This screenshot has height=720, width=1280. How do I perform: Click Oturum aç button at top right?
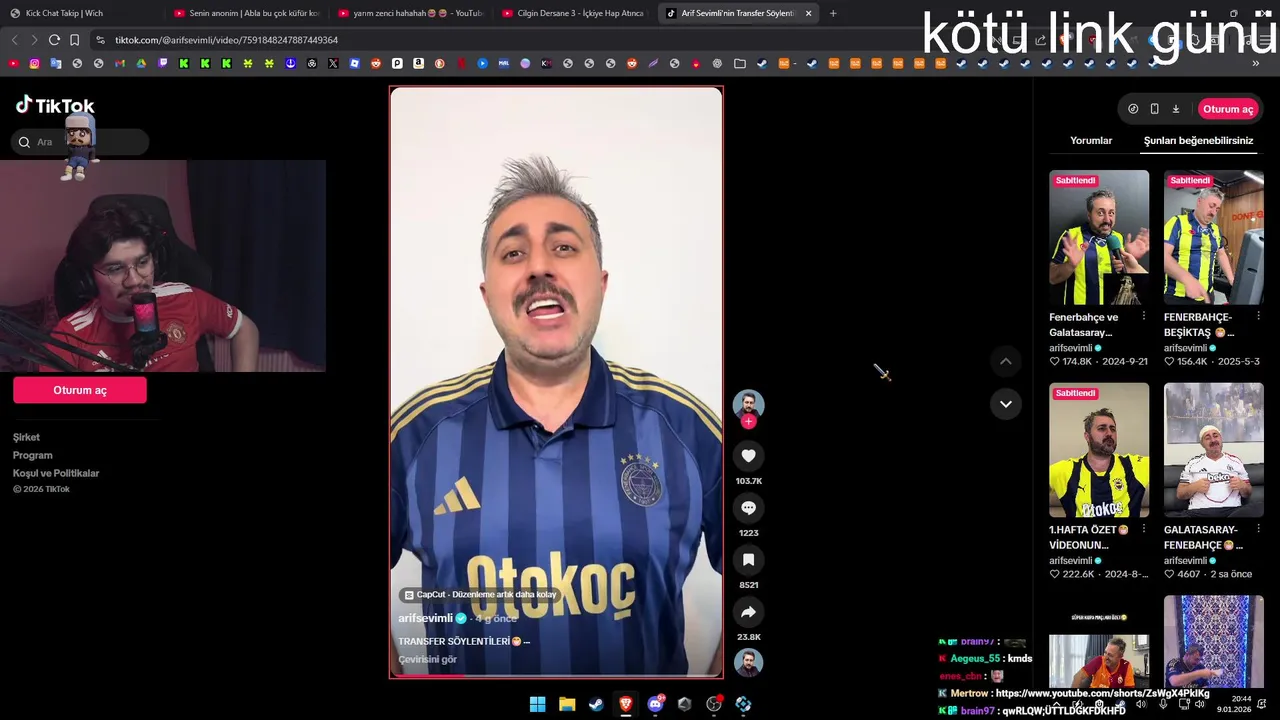[1228, 109]
